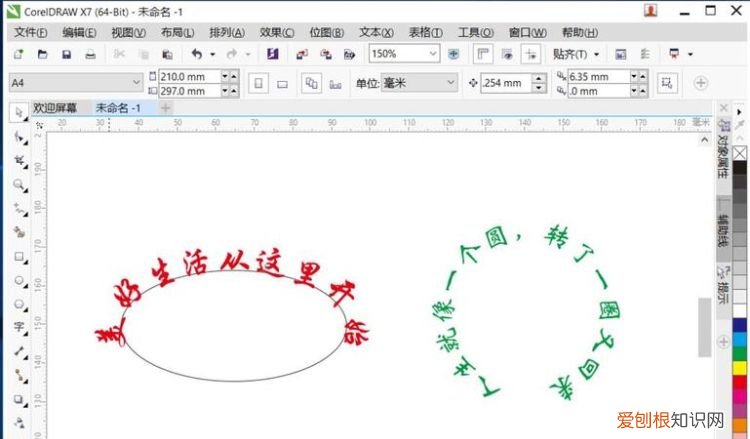Select the Polygon tool
Screen dimensions: 750x439
20,304
